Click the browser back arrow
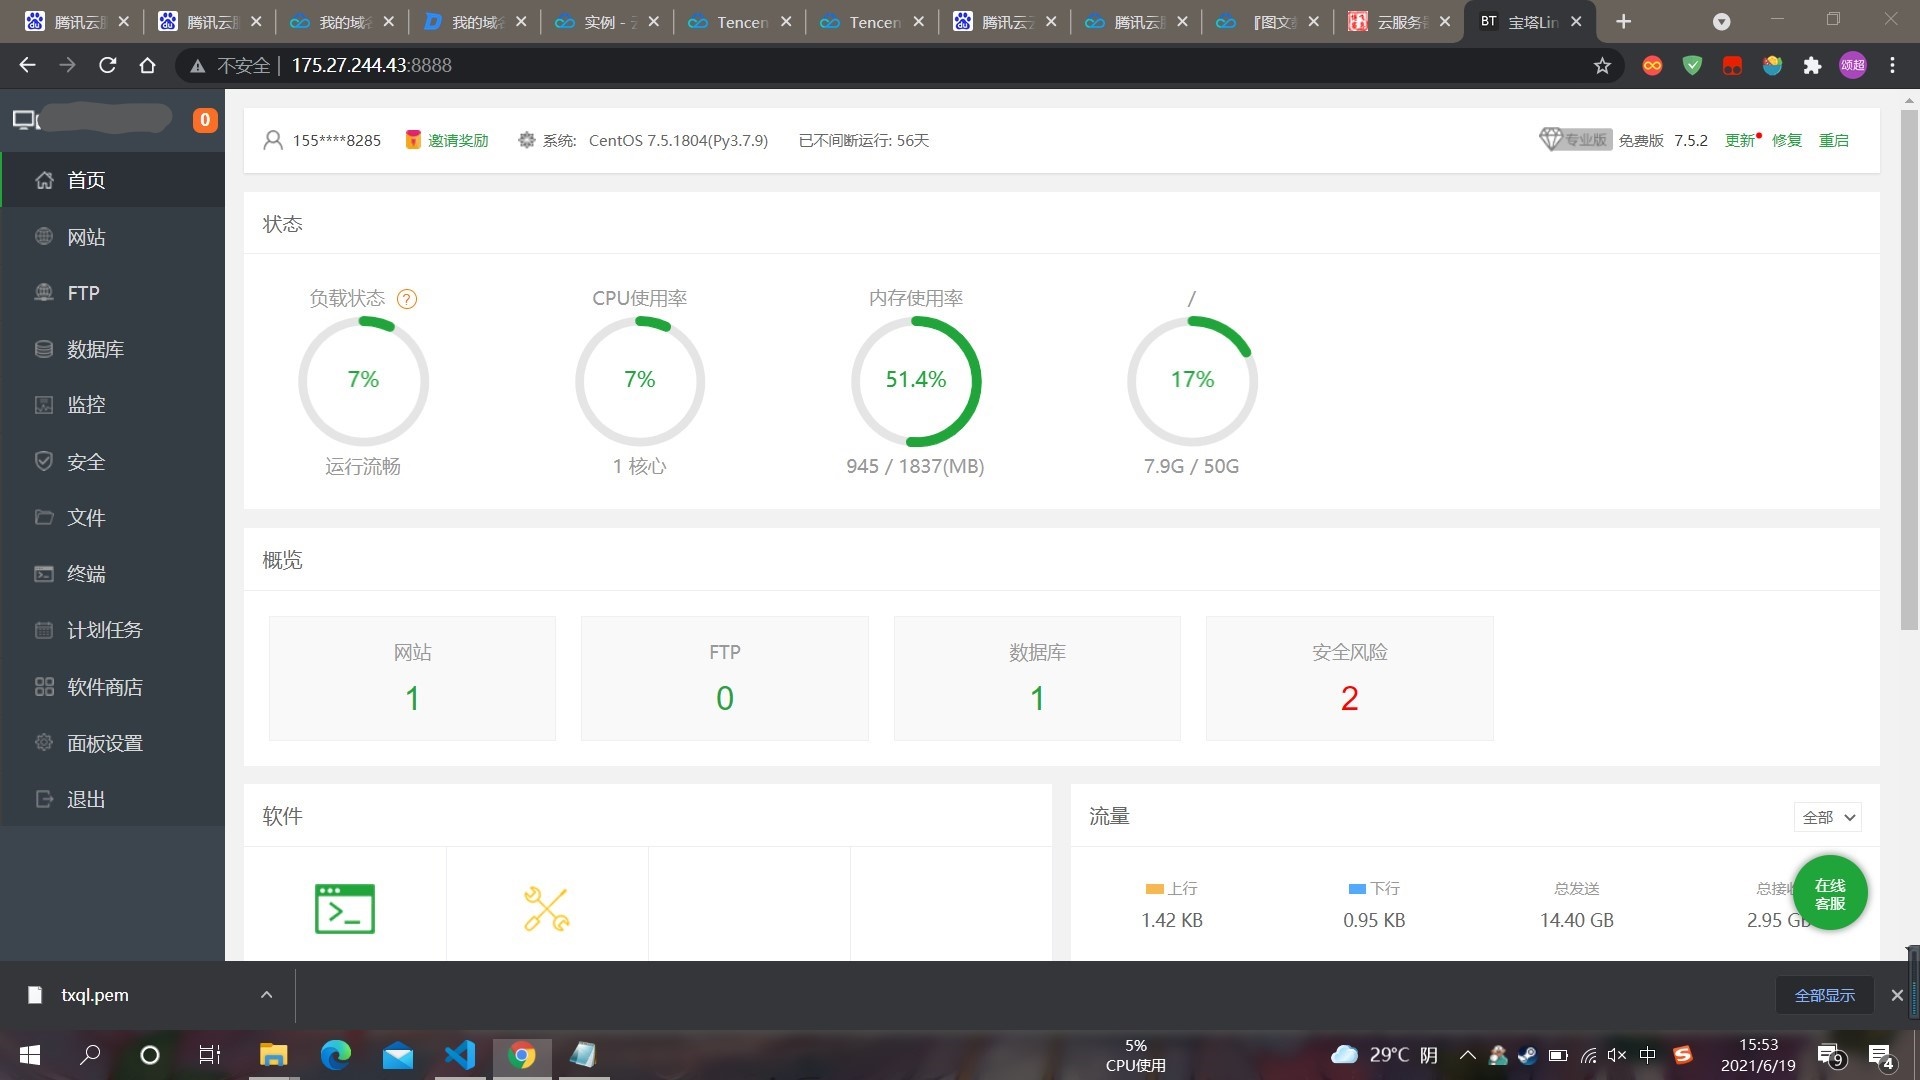Image resolution: width=1920 pixels, height=1080 pixels. (27, 65)
